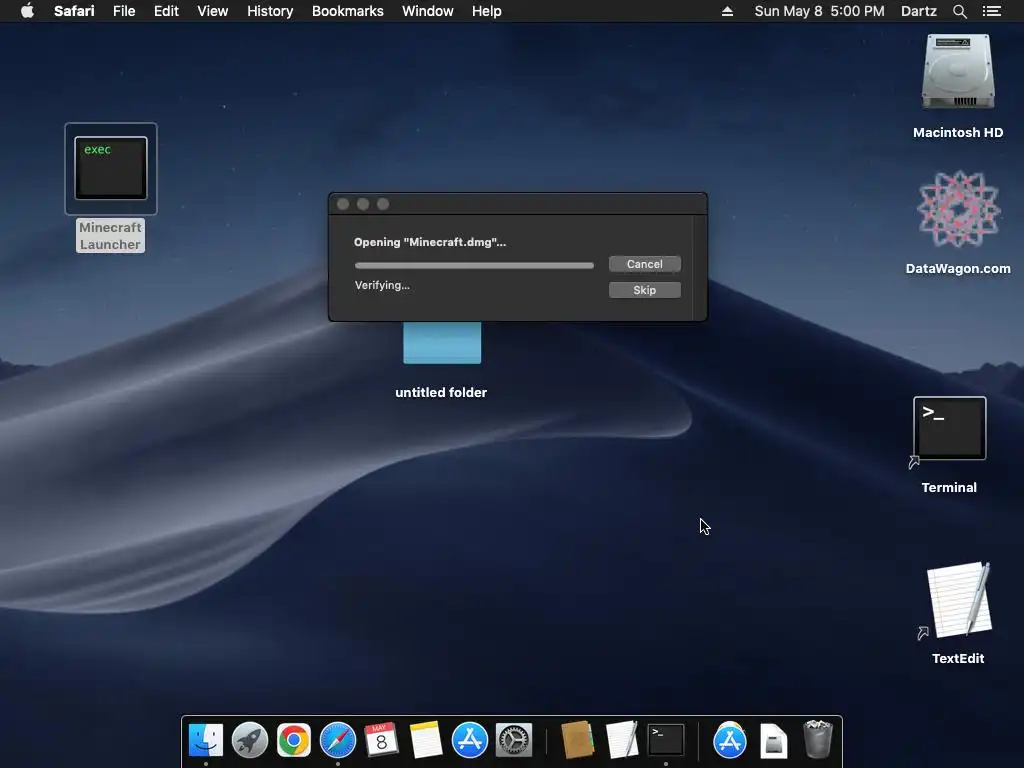This screenshot has height=768, width=1024.
Task: Skip the disk image verification
Action: 645,290
